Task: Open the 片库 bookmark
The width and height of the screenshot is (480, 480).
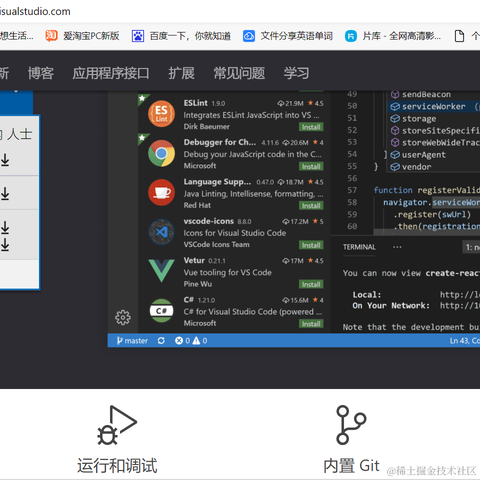Action: [393, 36]
